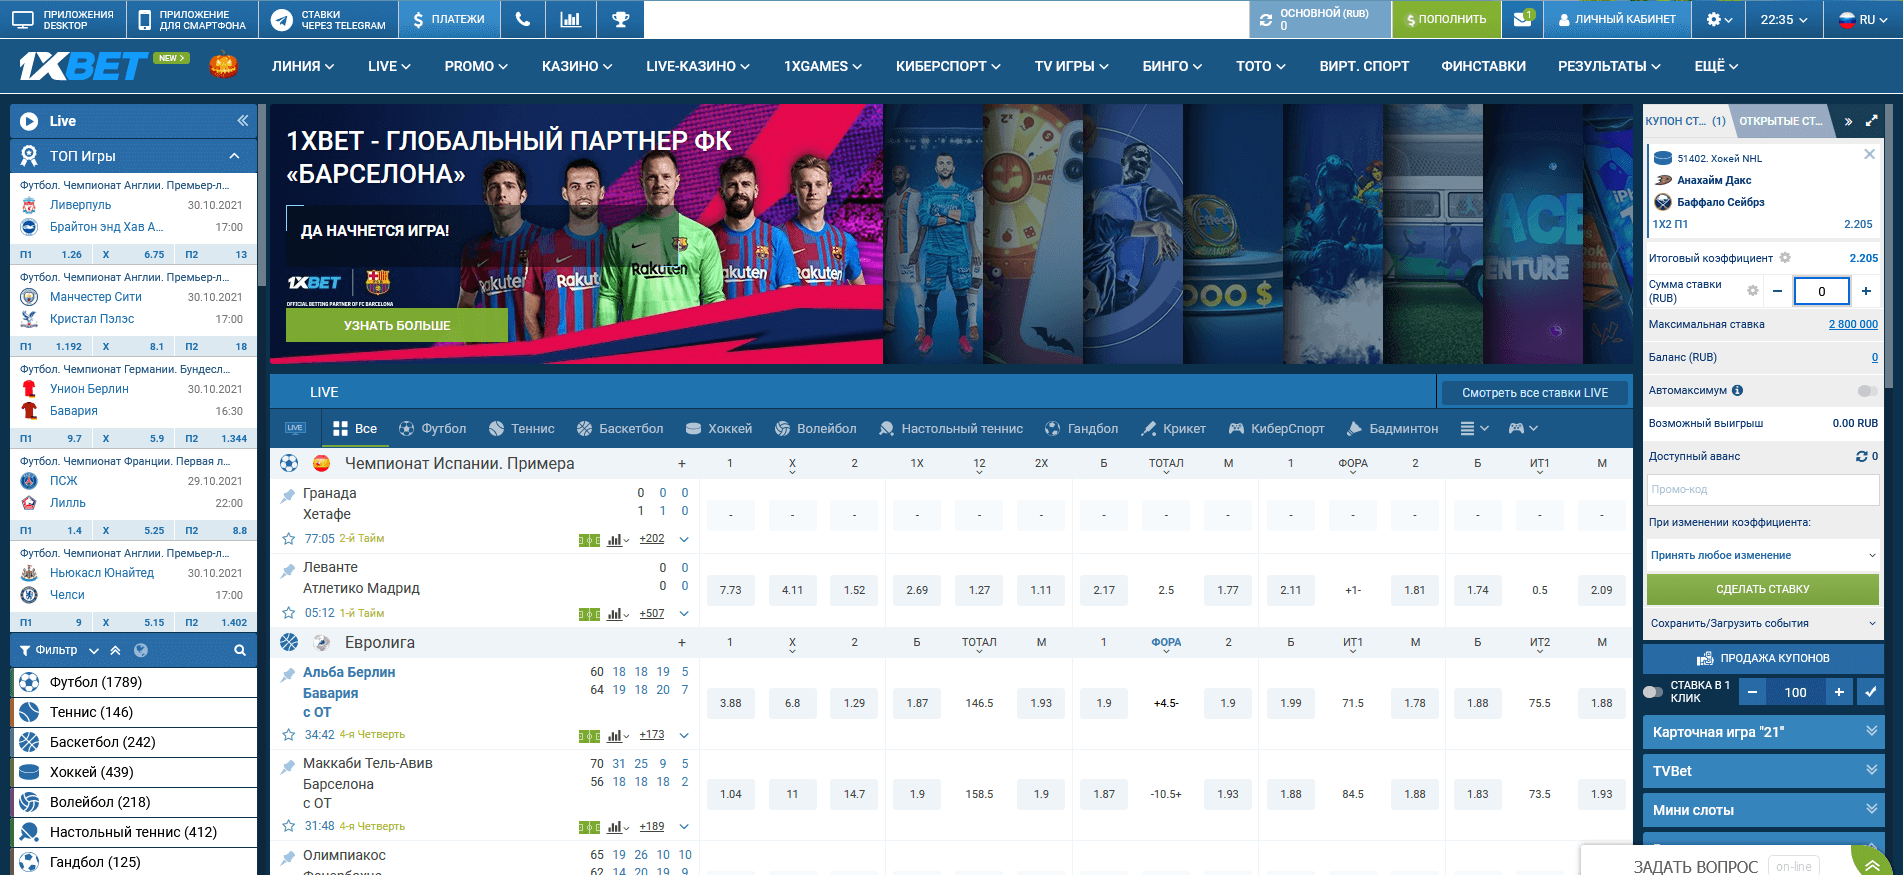Select Хоккей (439) in sports list
The width and height of the screenshot is (1903, 875).
click(x=134, y=772)
